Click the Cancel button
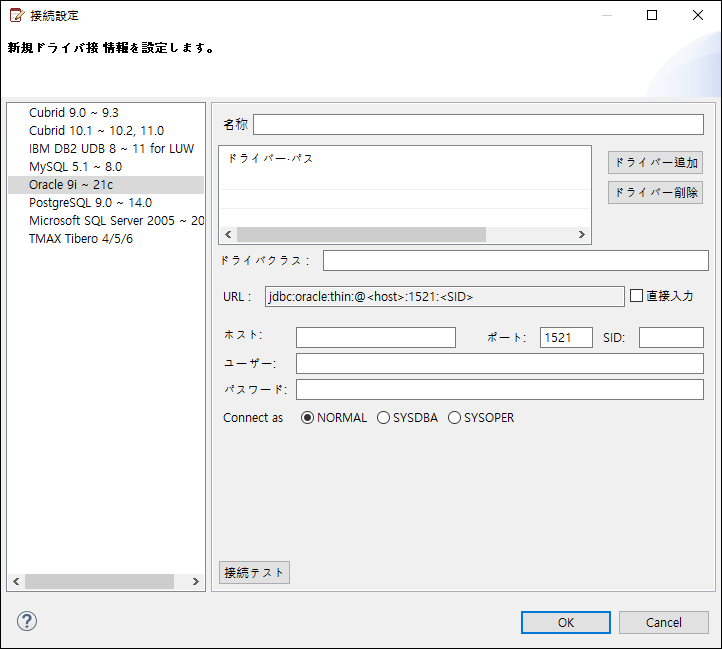722x649 pixels. pyautogui.click(x=664, y=623)
